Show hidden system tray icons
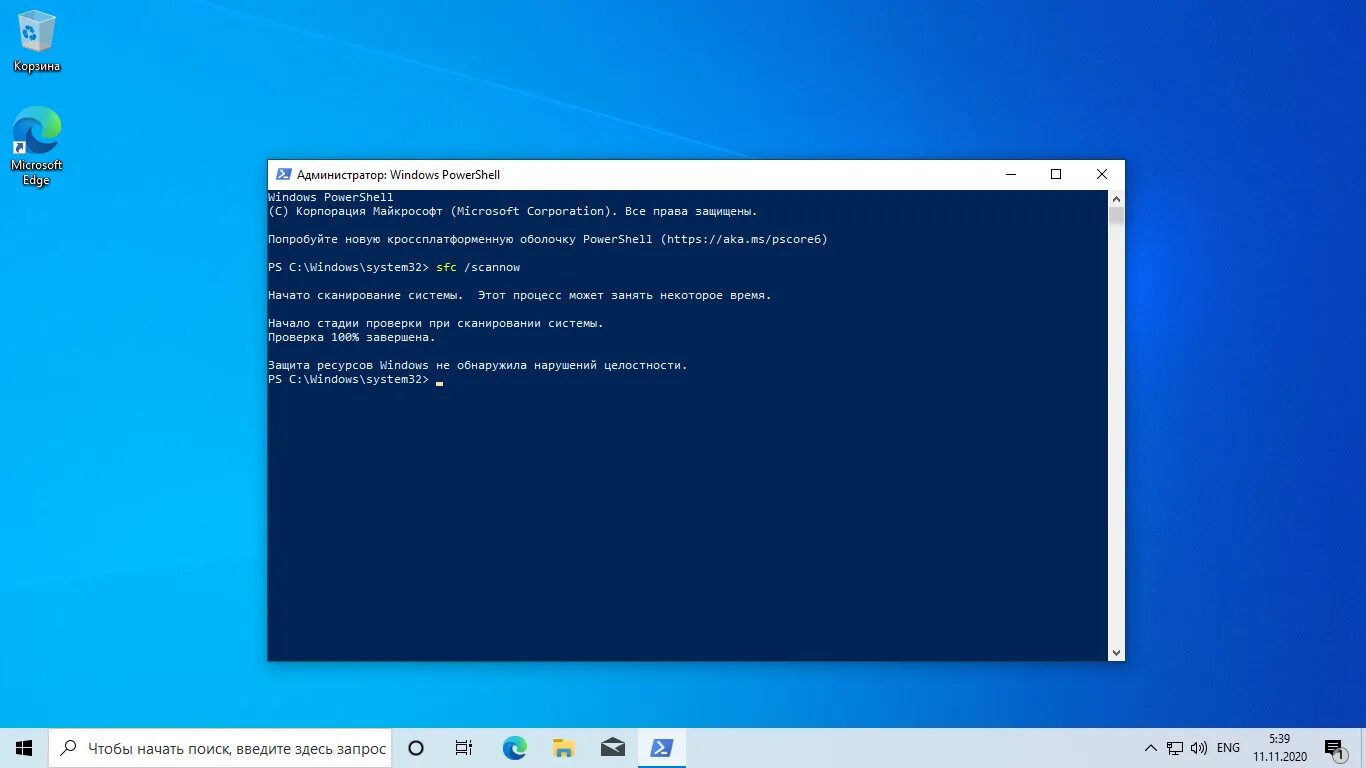 [x=1150, y=748]
